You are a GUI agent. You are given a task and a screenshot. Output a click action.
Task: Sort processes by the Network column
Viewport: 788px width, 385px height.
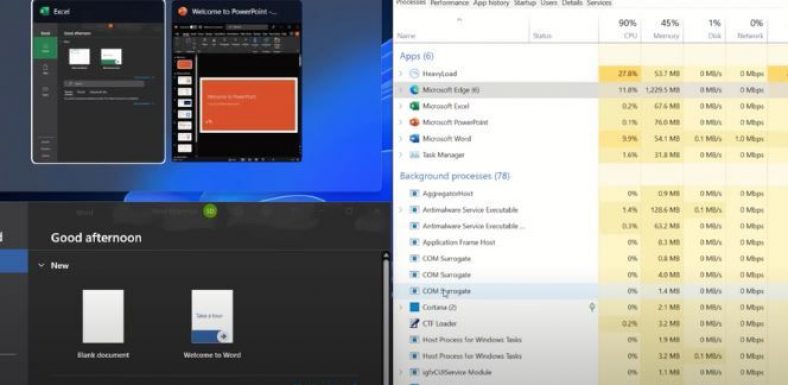[x=746, y=29]
